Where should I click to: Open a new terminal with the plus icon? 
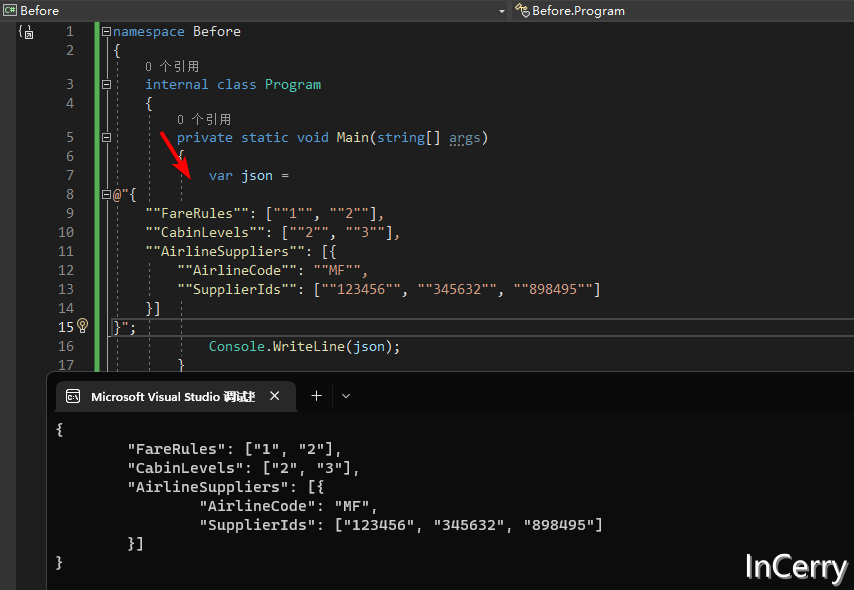tap(316, 396)
